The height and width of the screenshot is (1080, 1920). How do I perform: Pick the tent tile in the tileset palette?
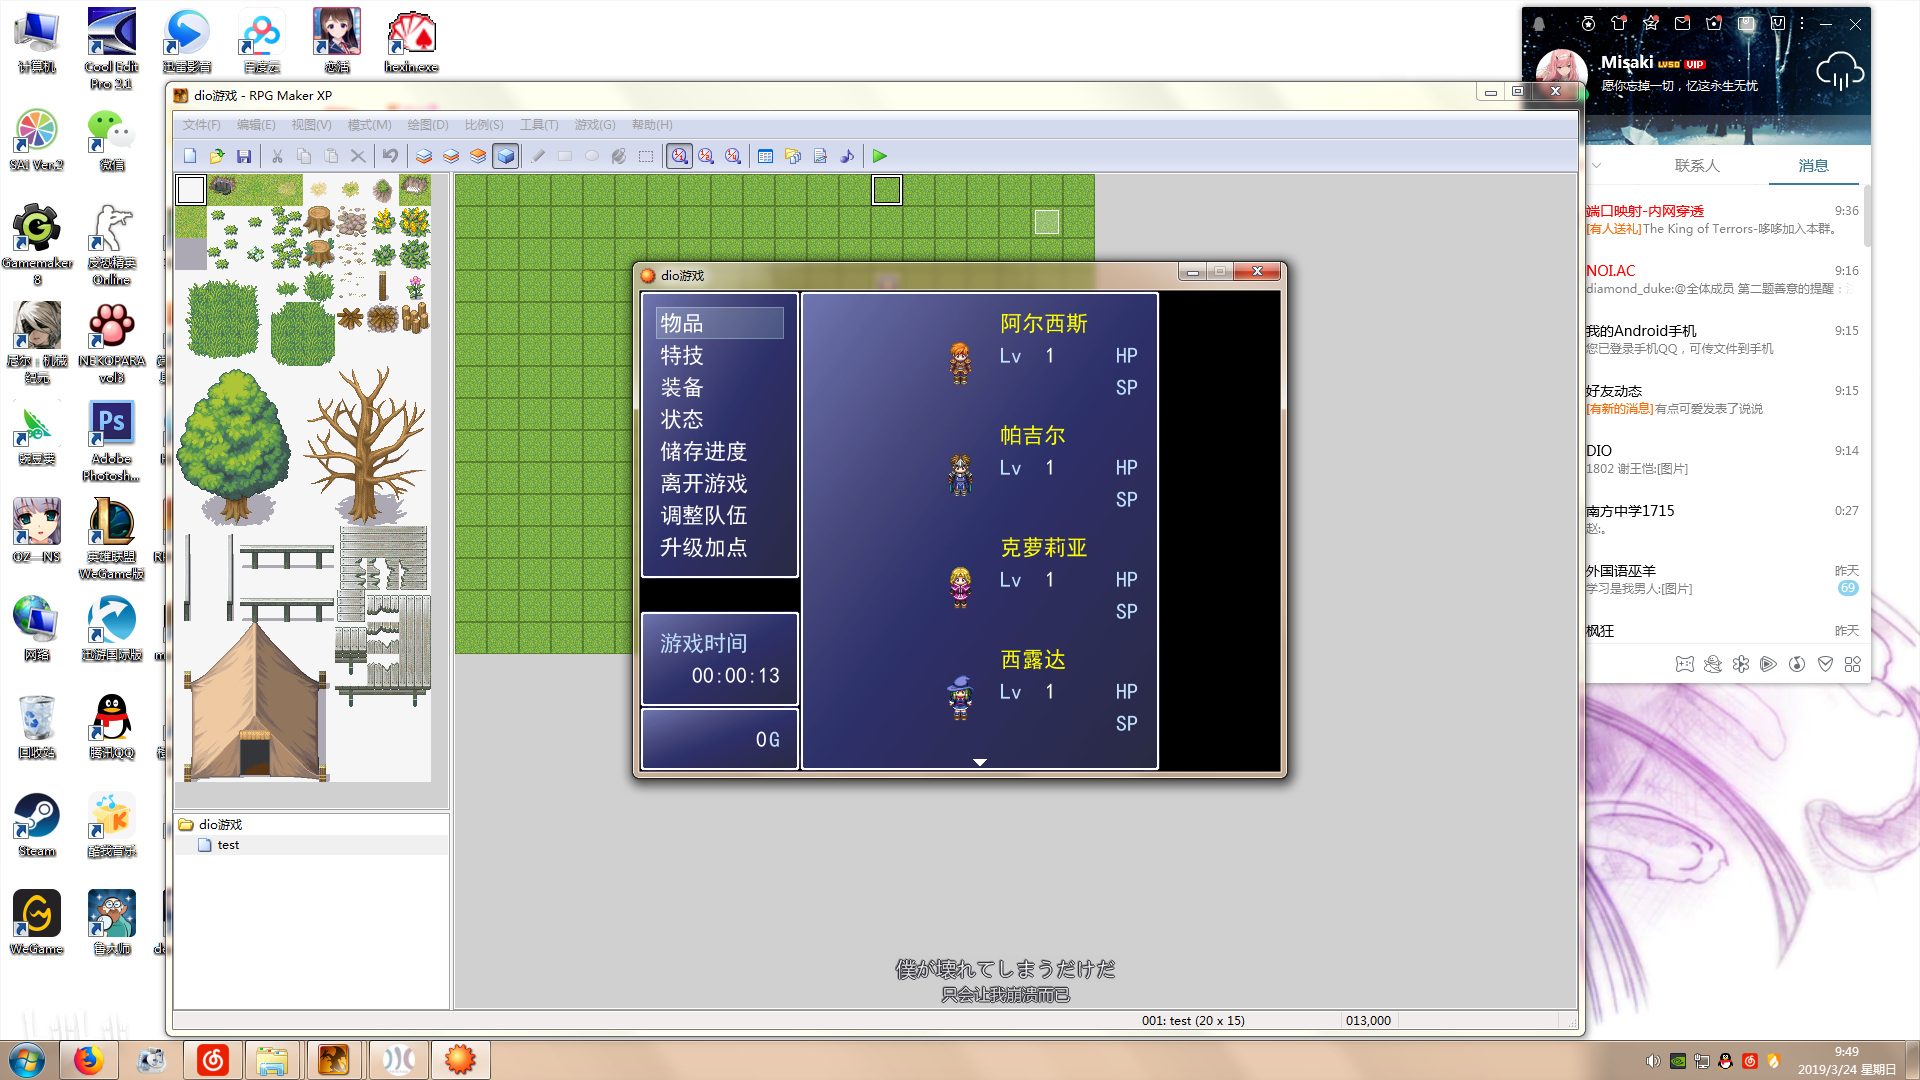click(256, 702)
